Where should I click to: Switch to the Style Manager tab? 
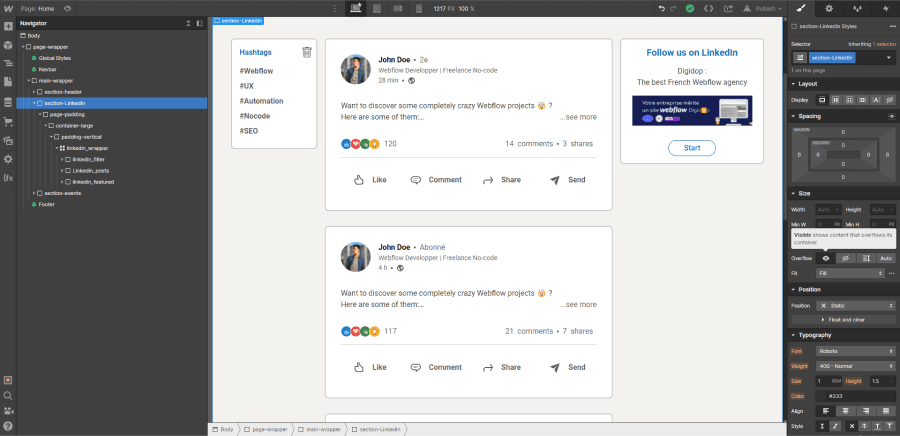[x=858, y=9]
